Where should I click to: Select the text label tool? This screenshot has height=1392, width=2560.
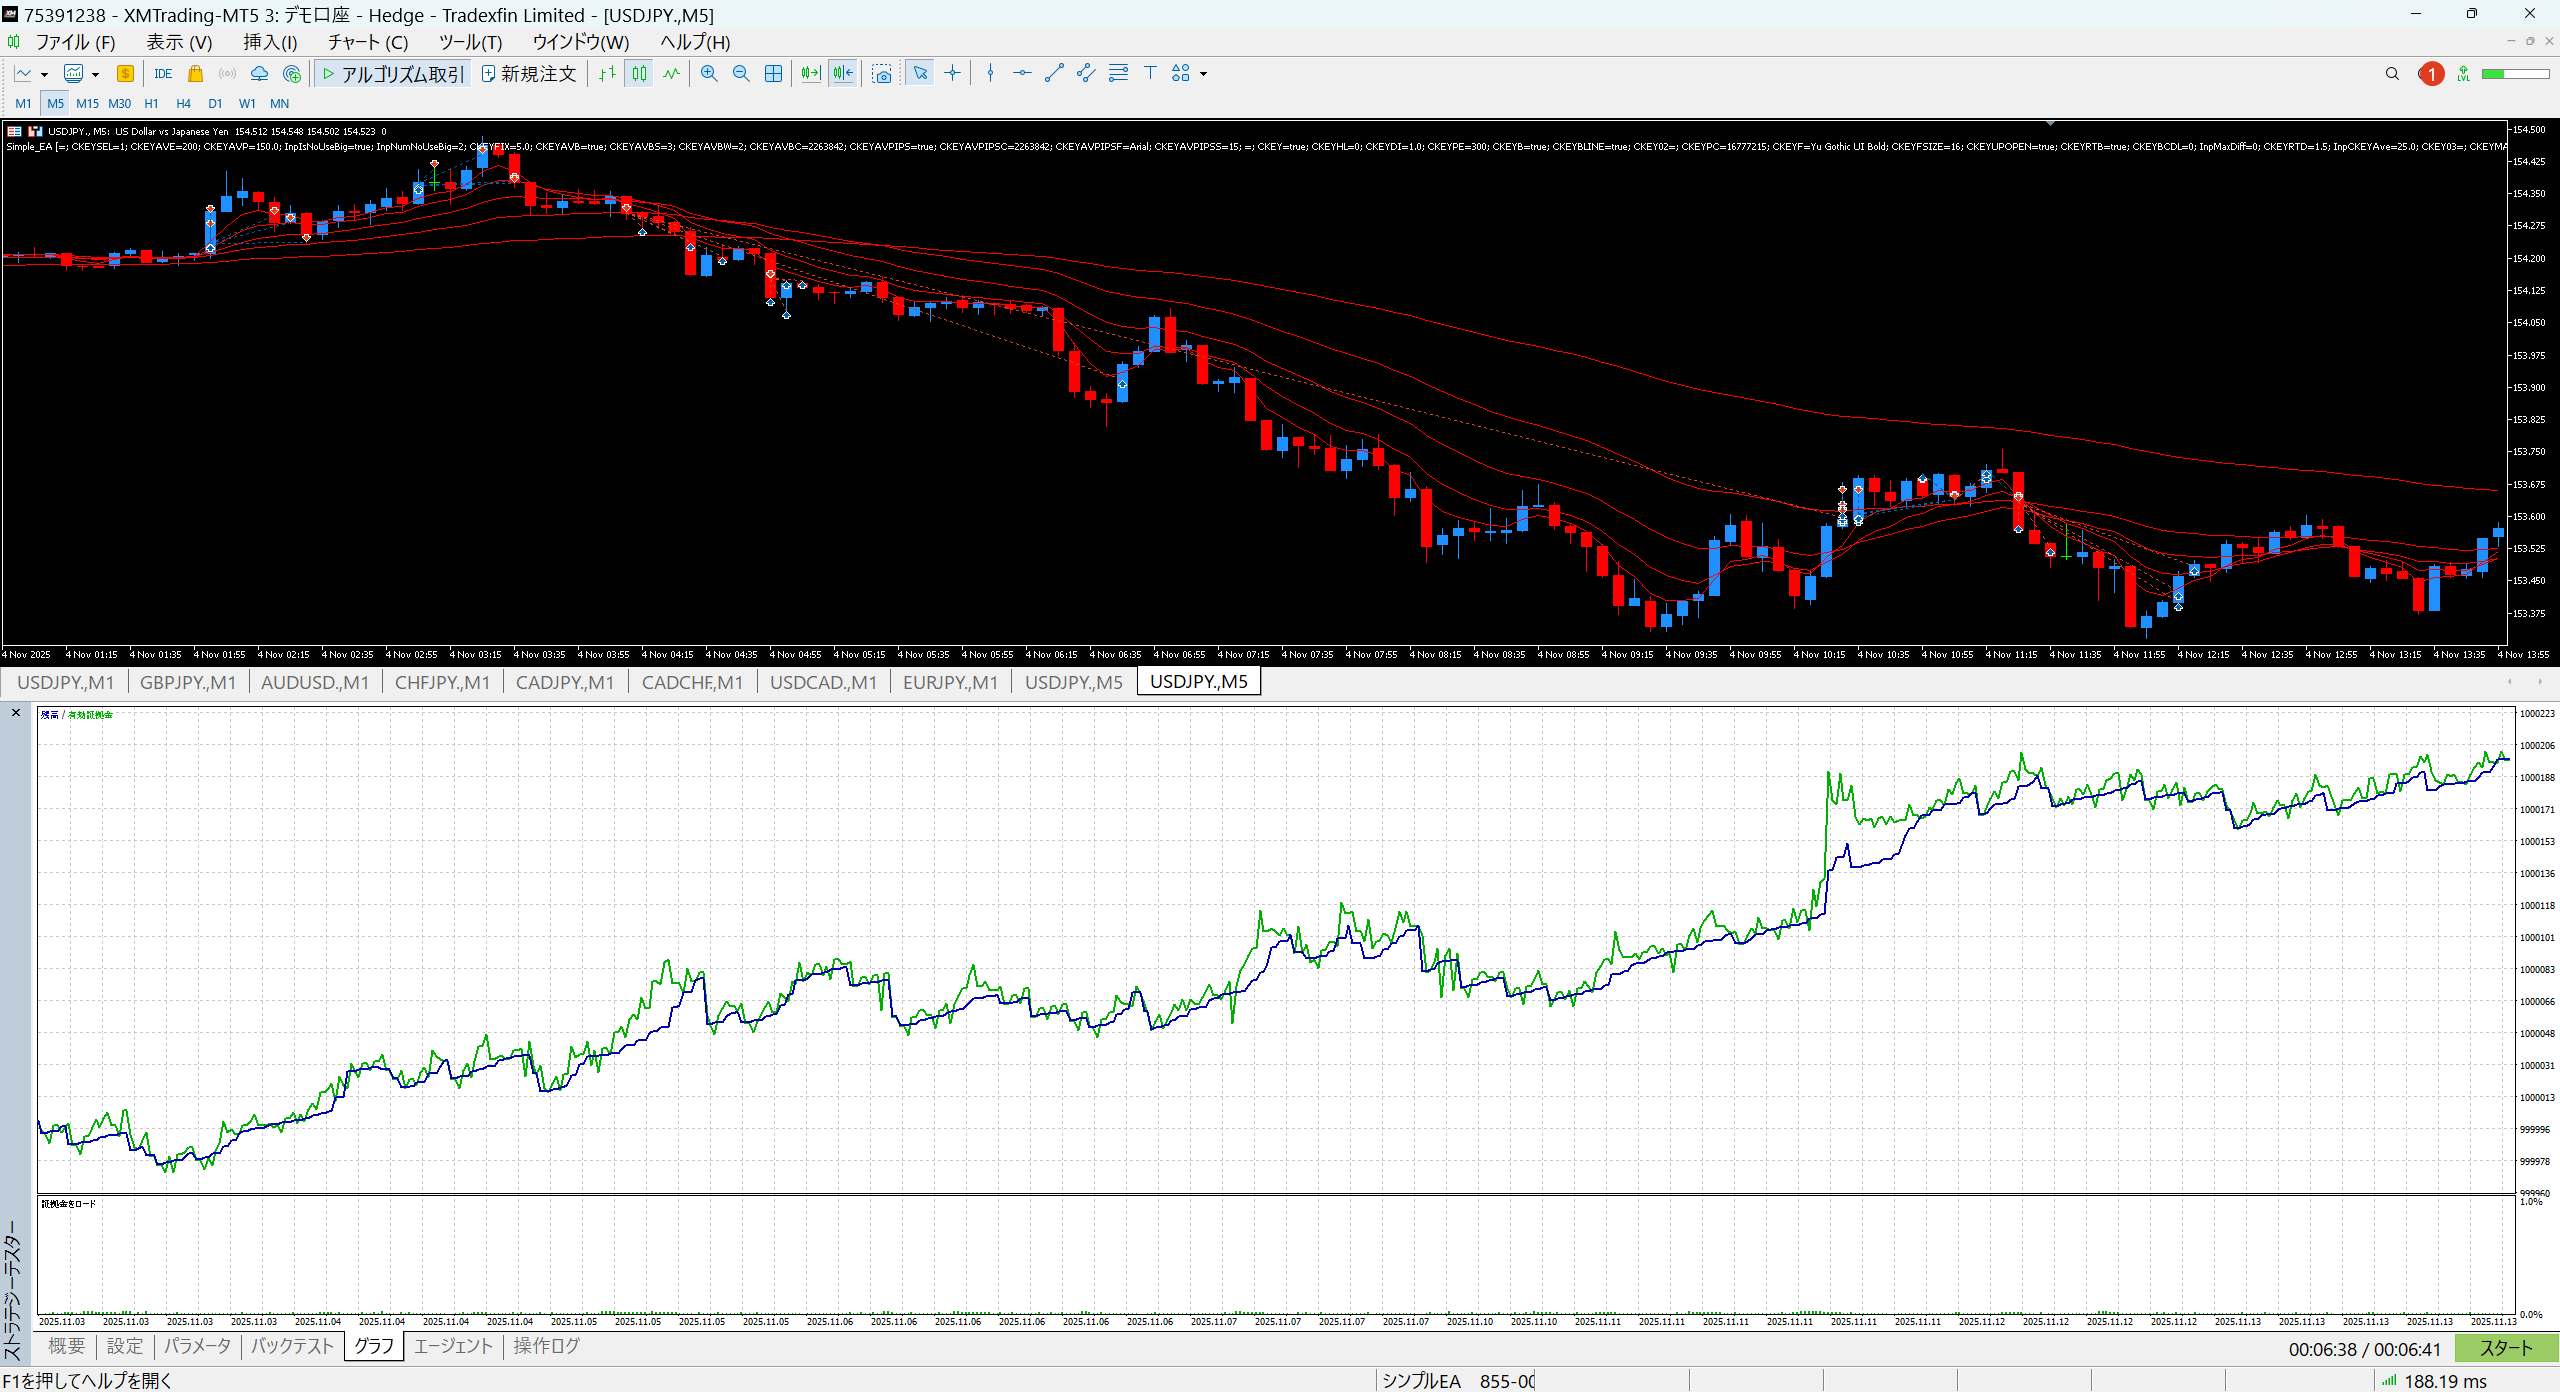point(1150,73)
